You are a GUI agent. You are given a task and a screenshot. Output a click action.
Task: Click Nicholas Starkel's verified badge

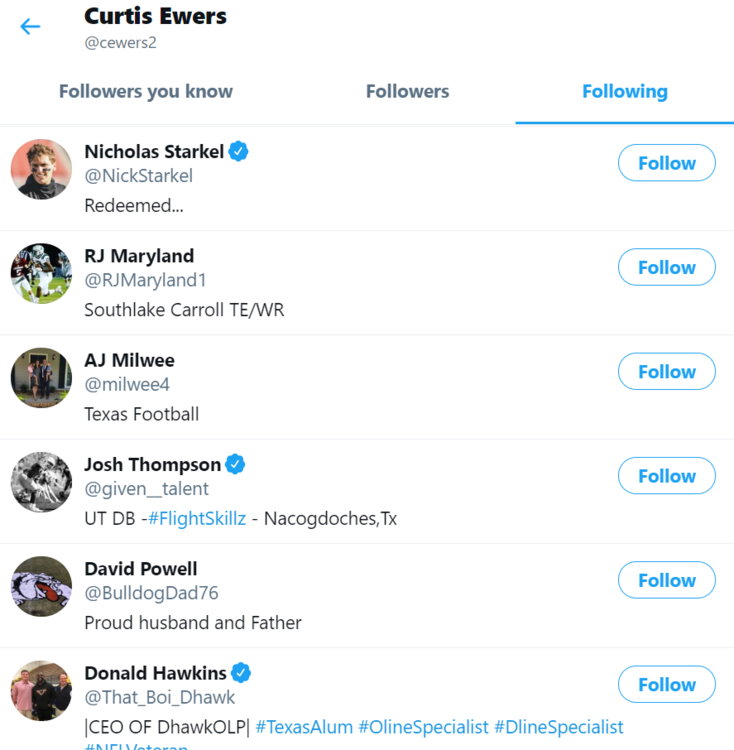pos(239,152)
